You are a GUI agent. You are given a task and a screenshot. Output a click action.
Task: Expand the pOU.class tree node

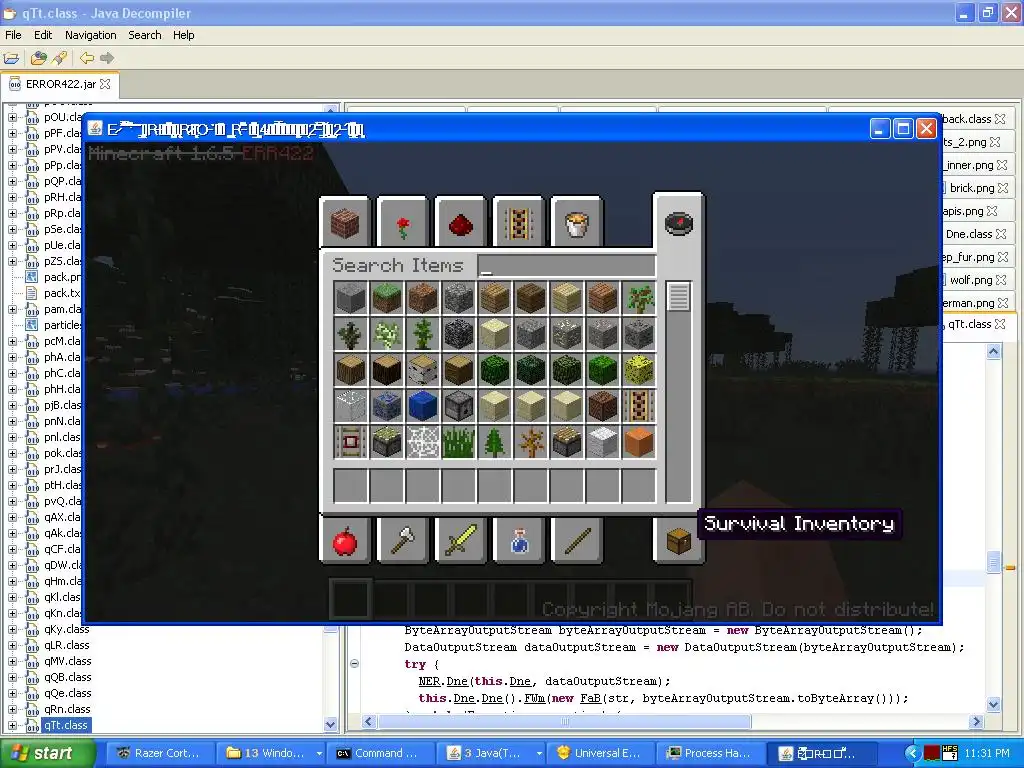point(12,118)
